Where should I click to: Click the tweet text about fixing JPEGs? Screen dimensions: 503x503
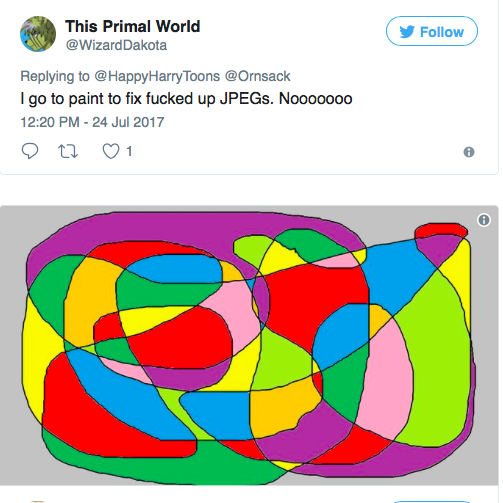(186, 99)
